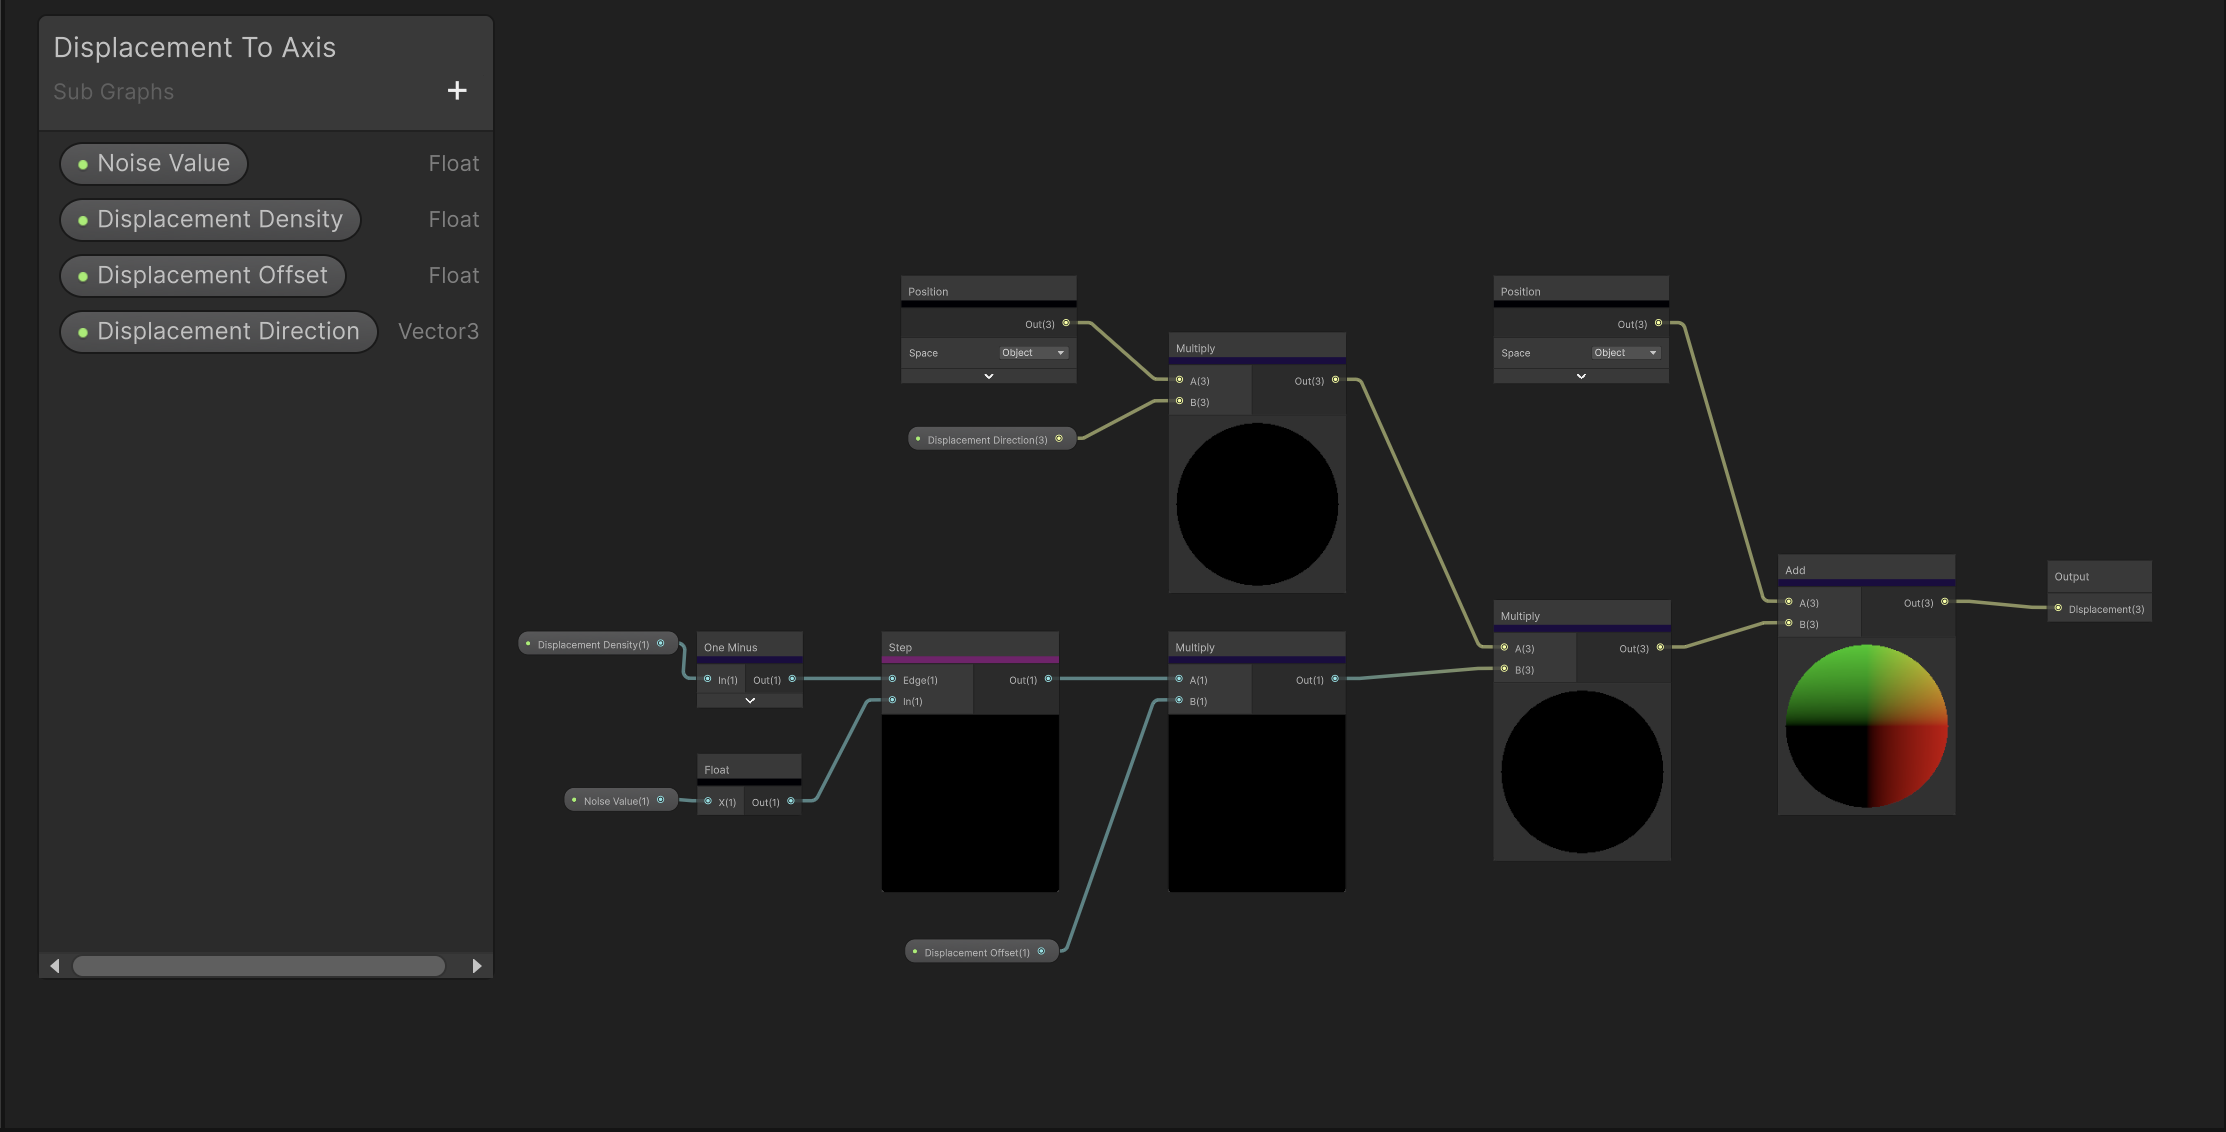The width and height of the screenshot is (2226, 1132).
Task: Click the Out(1) output port of the Float node
Action: click(x=791, y=801)
